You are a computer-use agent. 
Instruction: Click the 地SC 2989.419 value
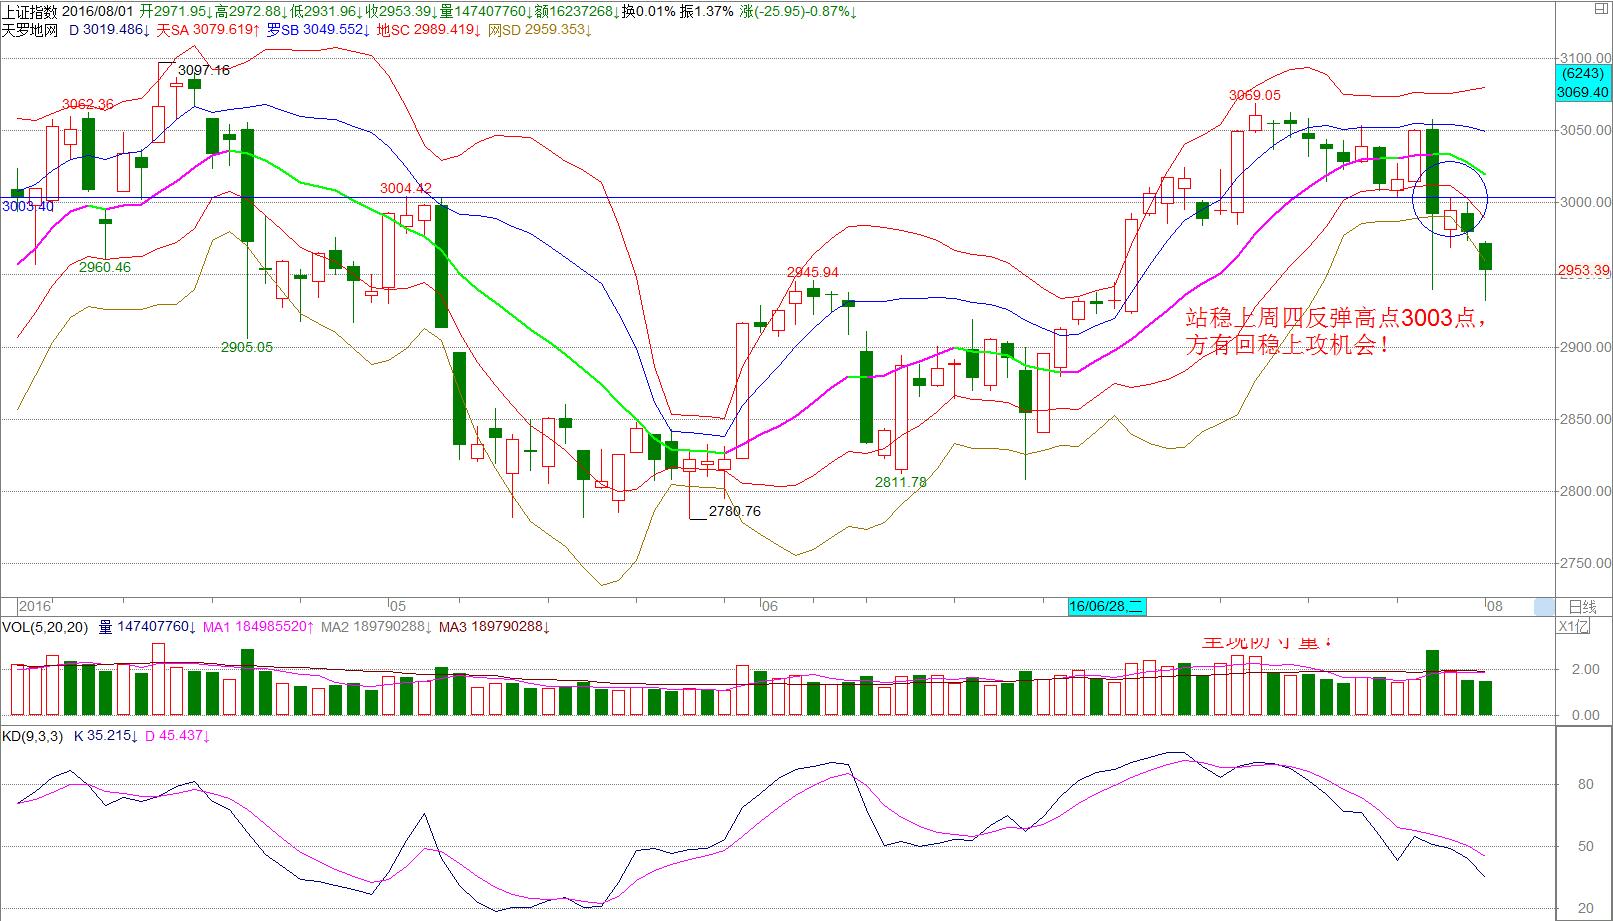429,30
